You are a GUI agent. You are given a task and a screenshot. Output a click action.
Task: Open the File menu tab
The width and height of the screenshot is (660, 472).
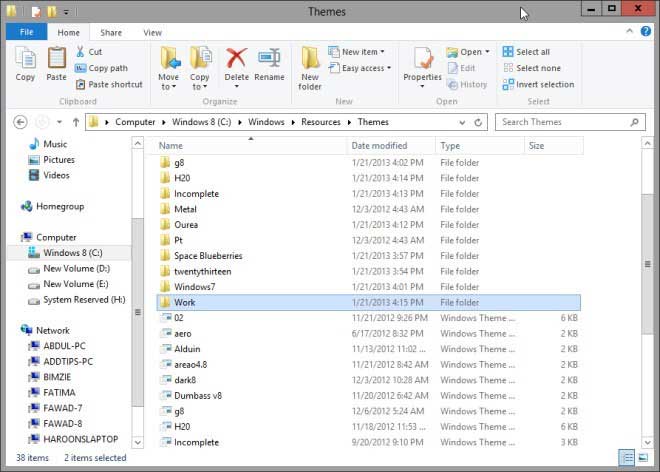[25, 32]
